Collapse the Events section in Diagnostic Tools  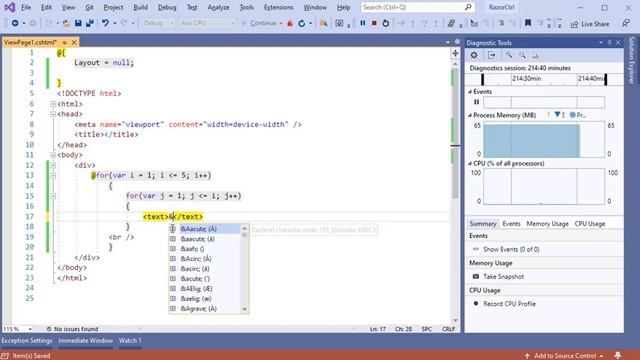470,92
